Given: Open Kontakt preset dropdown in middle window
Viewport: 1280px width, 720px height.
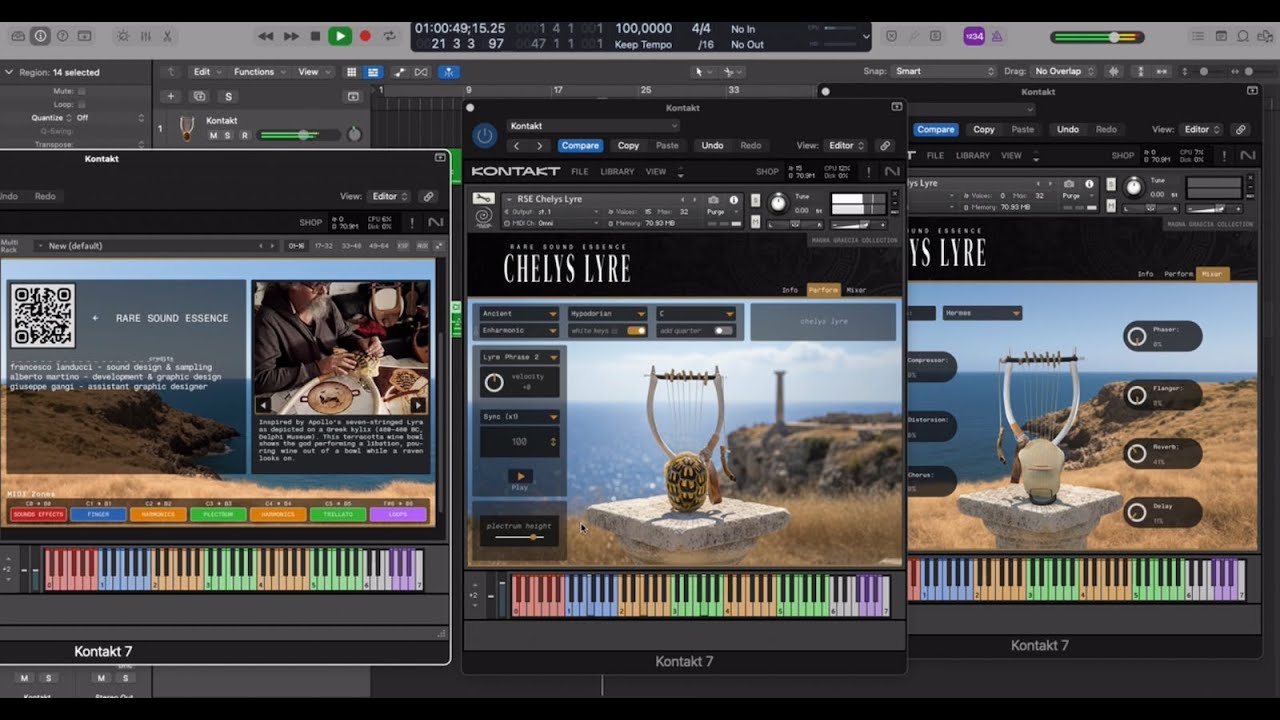Looking at the screenshot, I should coord(593,126).
